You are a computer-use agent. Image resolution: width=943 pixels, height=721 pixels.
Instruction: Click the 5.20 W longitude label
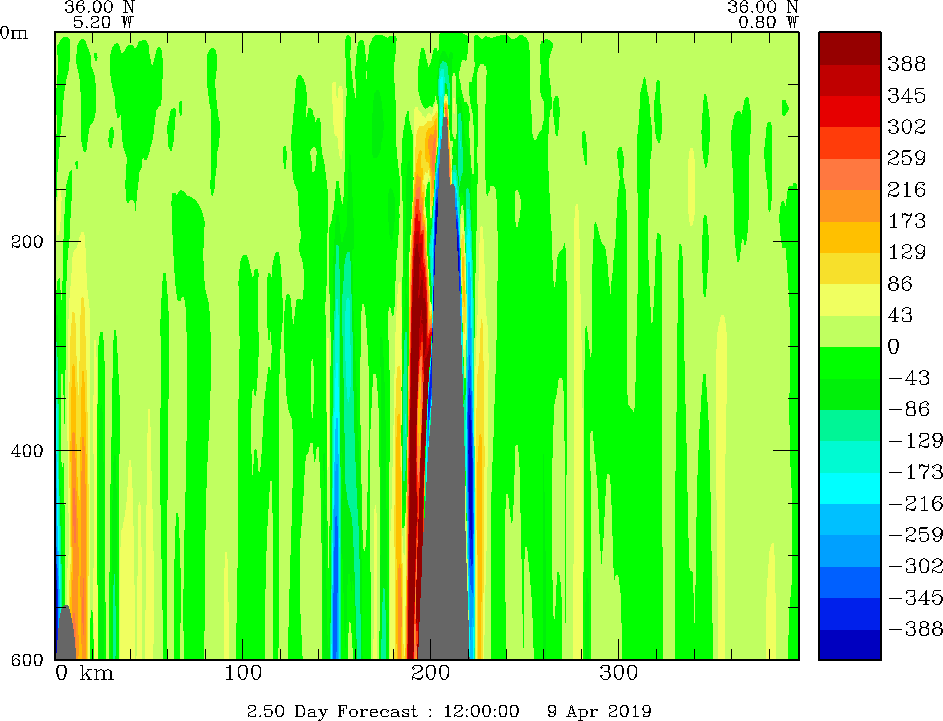(x=103, y=23)
